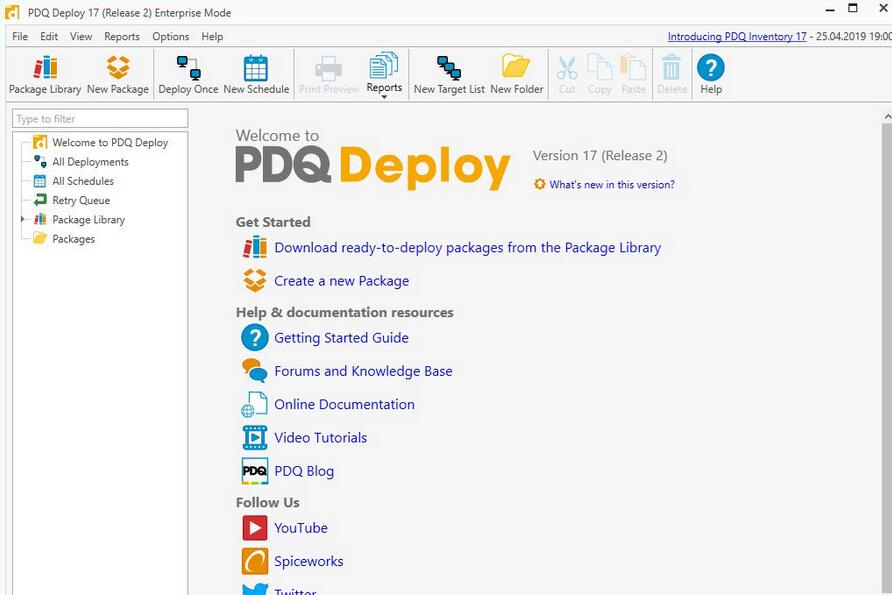Open Help from the toolbar
This screenshot has width=892, height=595.
tap(711, 75)
